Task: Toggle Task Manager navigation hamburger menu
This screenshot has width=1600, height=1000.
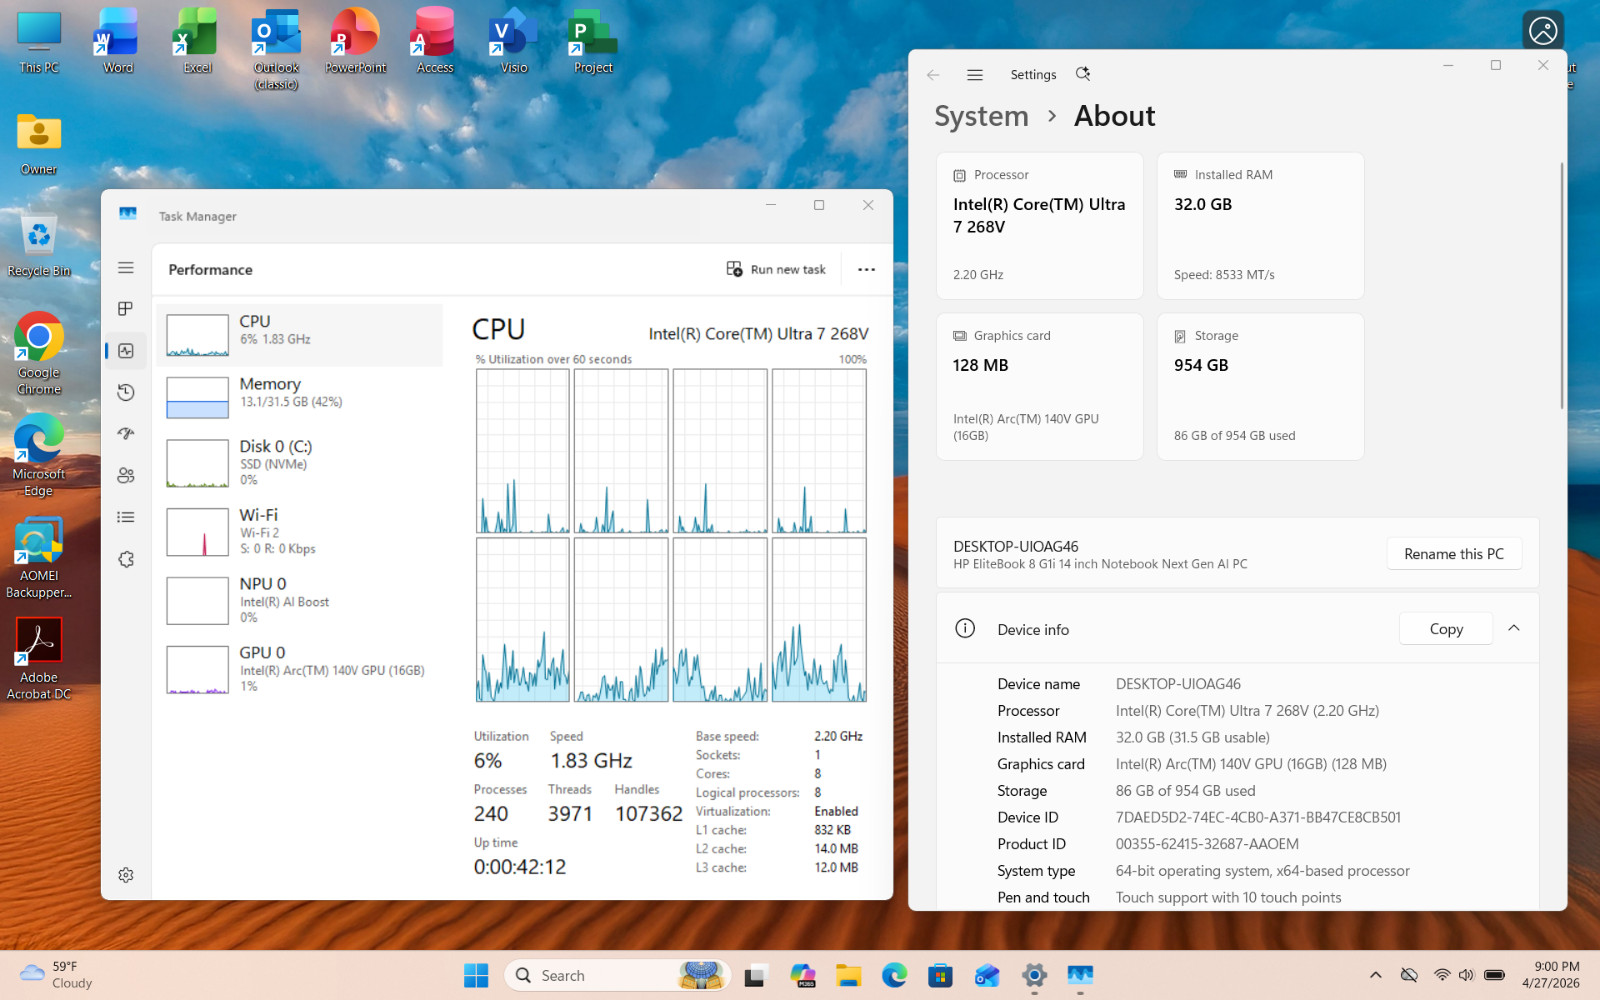Action: (x=126, y=267)
